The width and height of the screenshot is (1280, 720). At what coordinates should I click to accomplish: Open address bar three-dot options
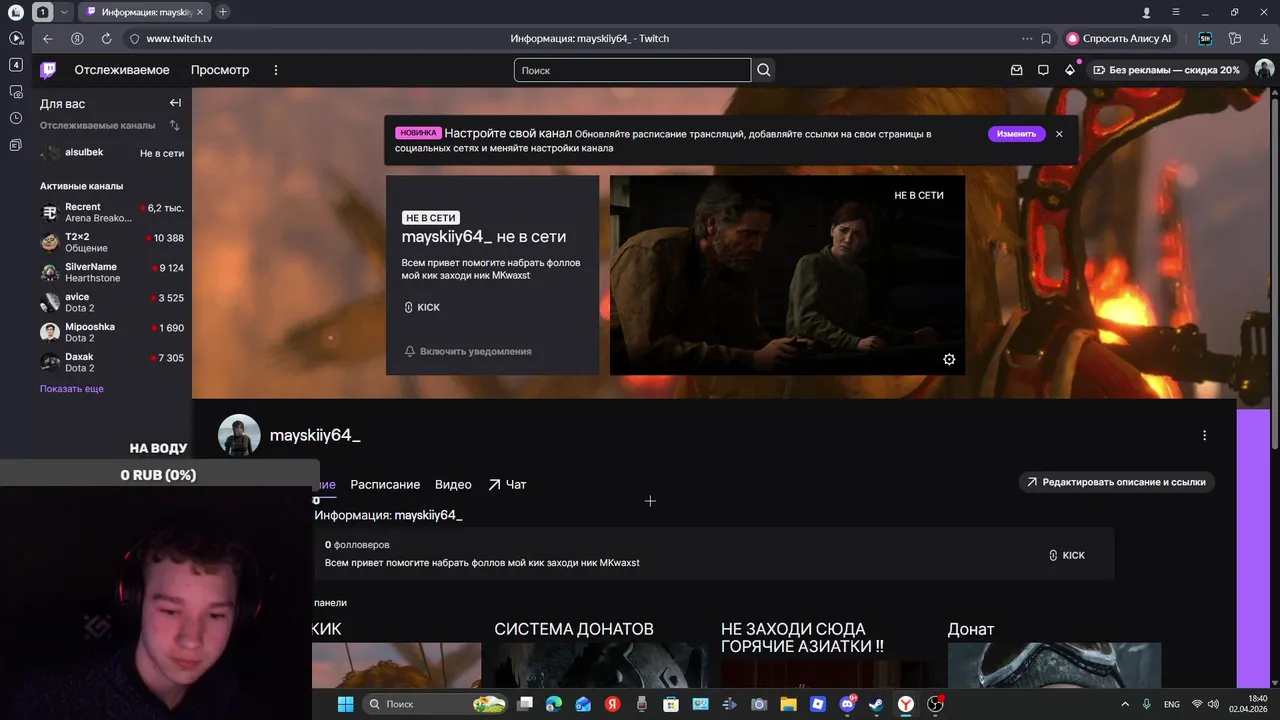tap(1026, 38)
